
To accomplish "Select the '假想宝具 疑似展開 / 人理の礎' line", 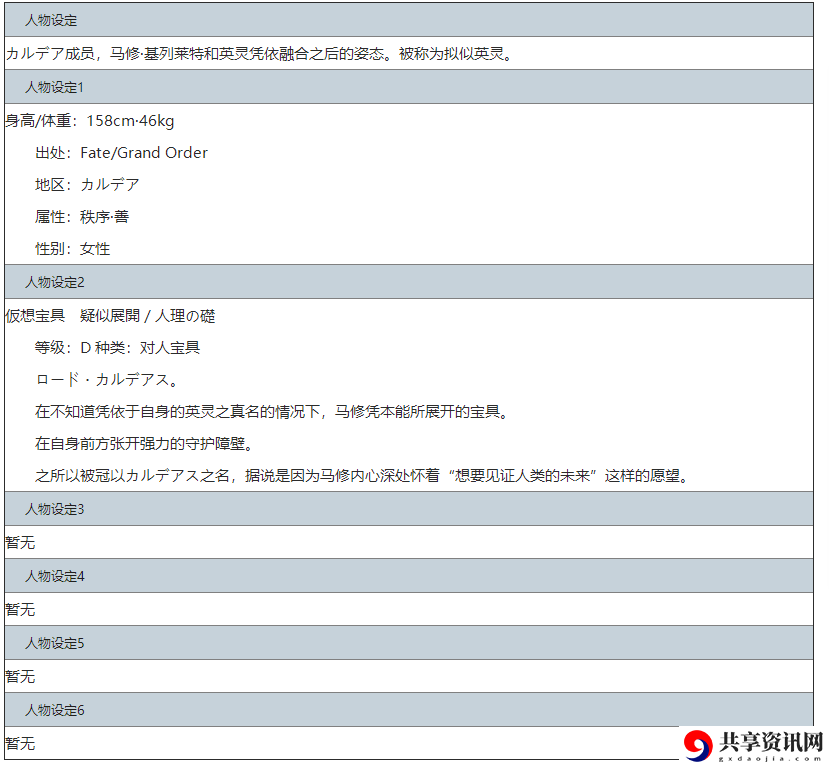I will coord(110,316).
